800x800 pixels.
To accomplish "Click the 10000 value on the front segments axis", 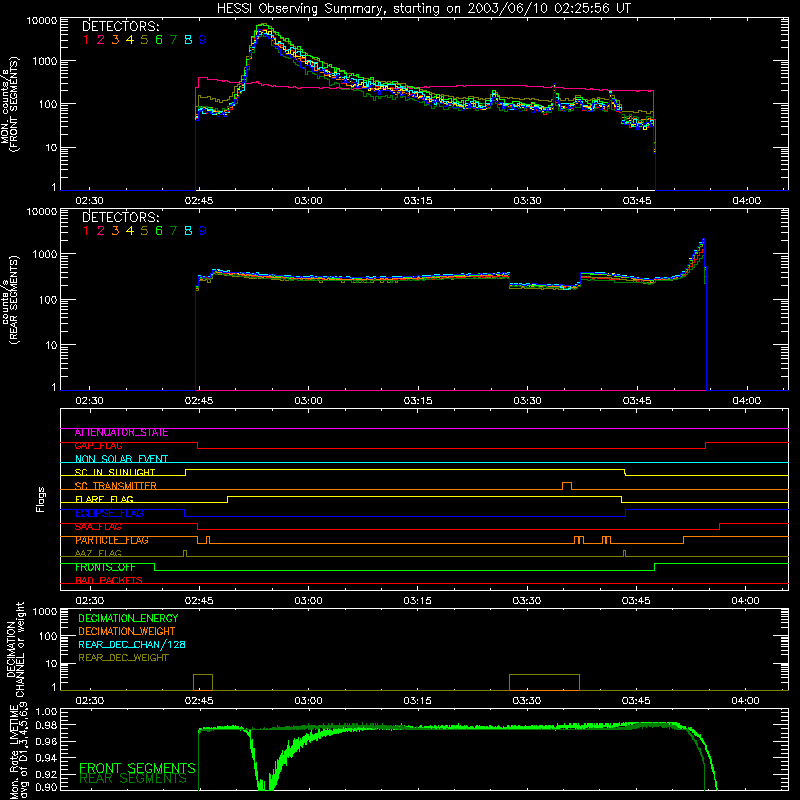I will click(42, 20).
